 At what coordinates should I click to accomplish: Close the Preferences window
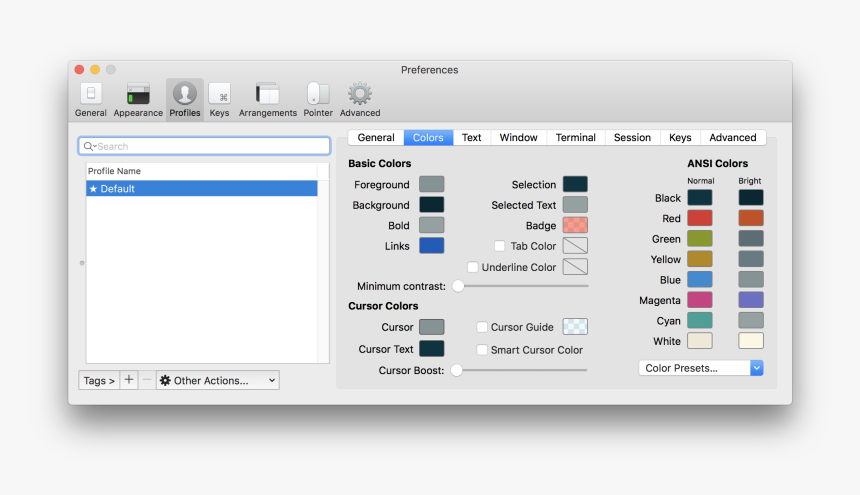point(80,70)
